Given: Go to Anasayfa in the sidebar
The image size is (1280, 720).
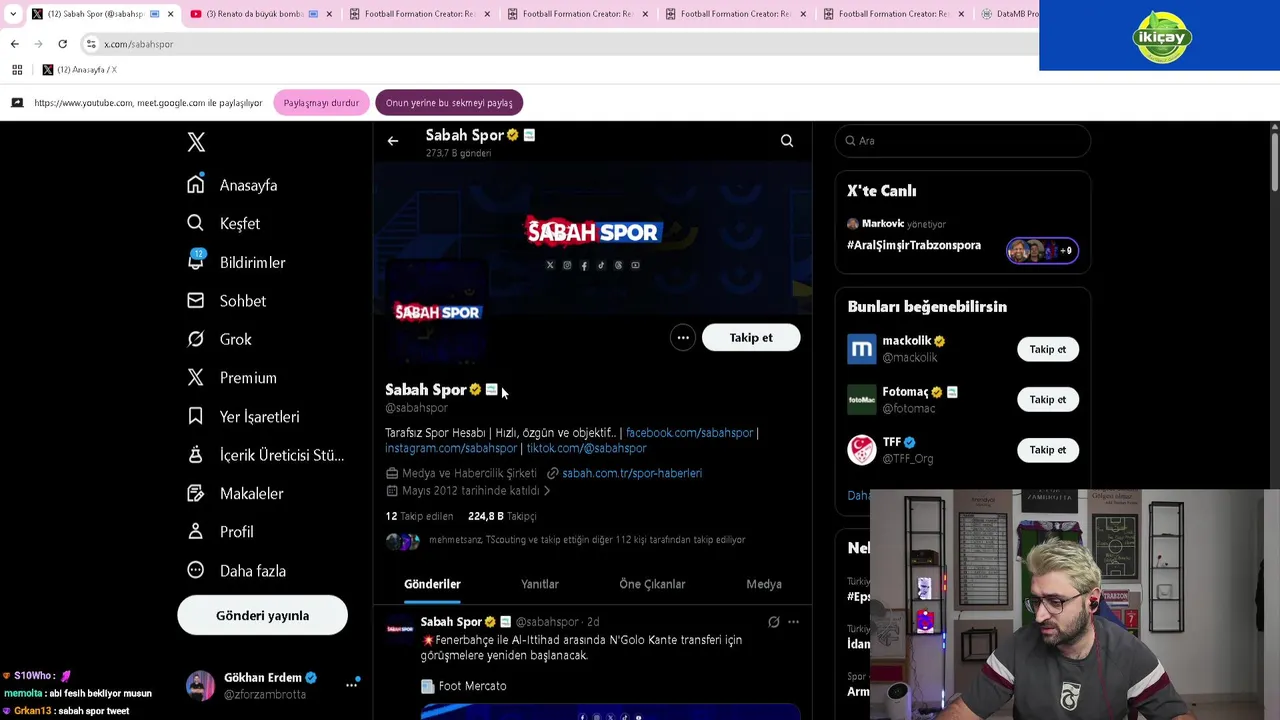Looking at the screenshot, I should [x=232, y=185].
